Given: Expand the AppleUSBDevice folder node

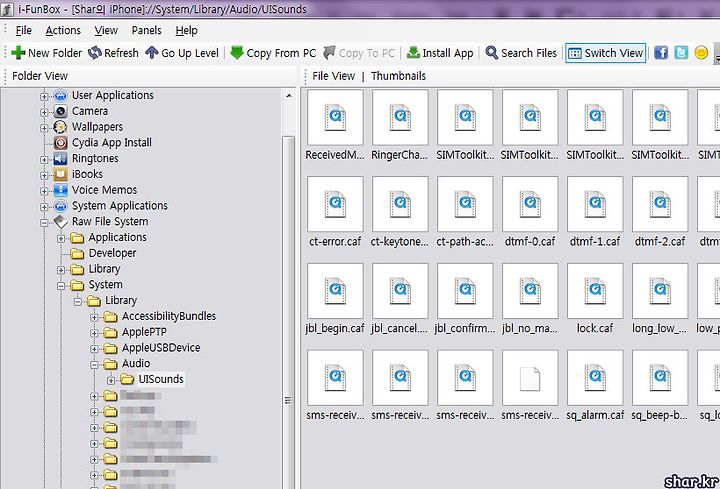Looking at the screenshot, I should [x=94, y=349].
